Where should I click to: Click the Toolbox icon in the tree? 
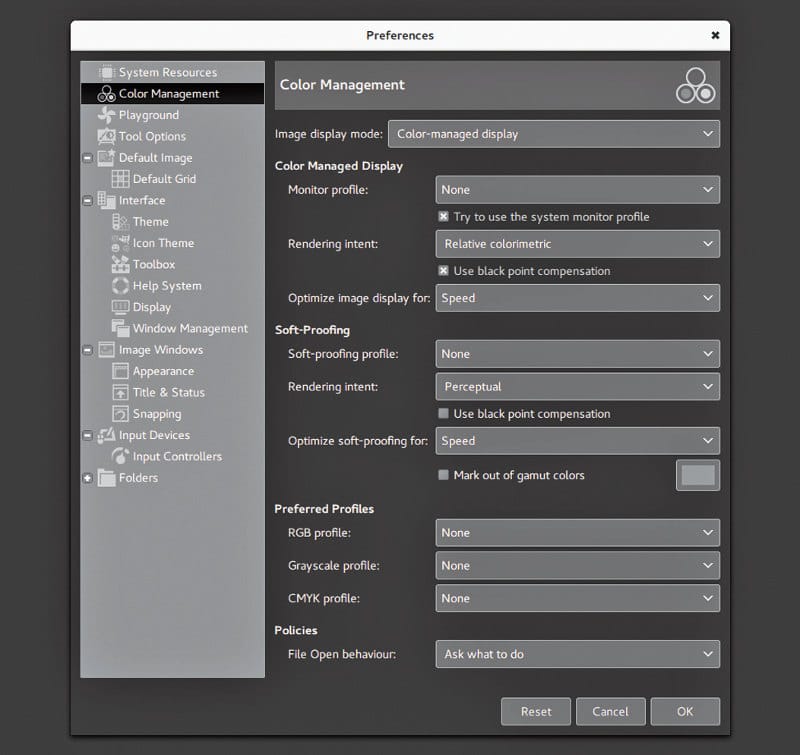pos(120,264)
